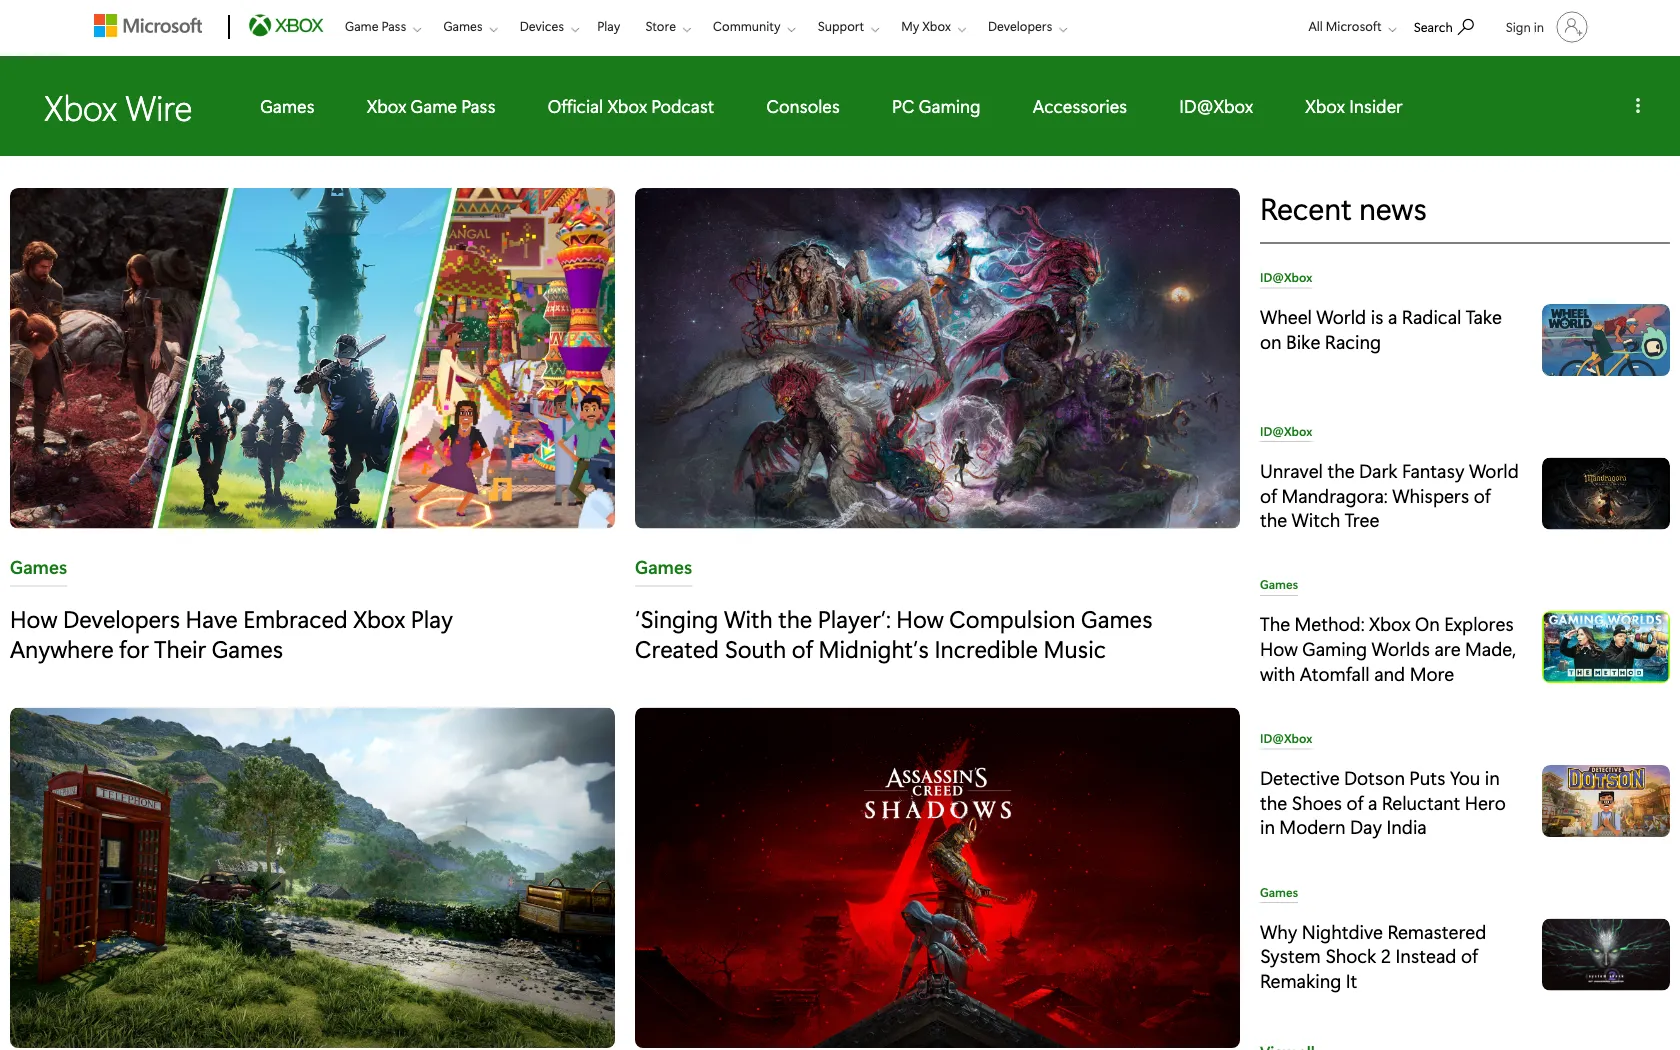This screenshot has height=1050, width=1680.
Task: Select Xbox Game Pass in Xbox Wire menu
Action: point(431,107)
